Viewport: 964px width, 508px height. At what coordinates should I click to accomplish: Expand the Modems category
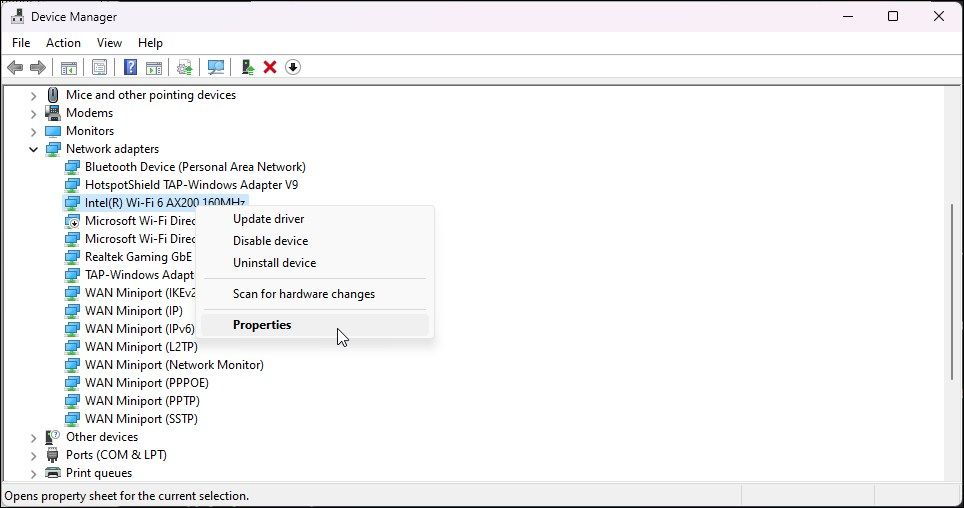coord(34,113)
